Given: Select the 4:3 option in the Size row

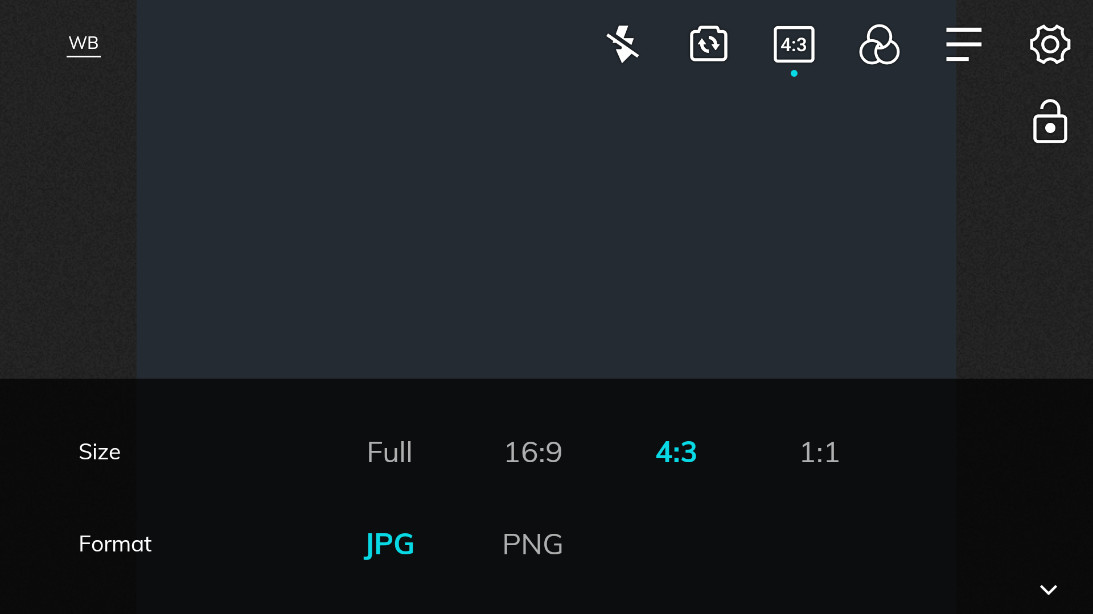Looking at the screenshot, I should click(x=676, y=452).
